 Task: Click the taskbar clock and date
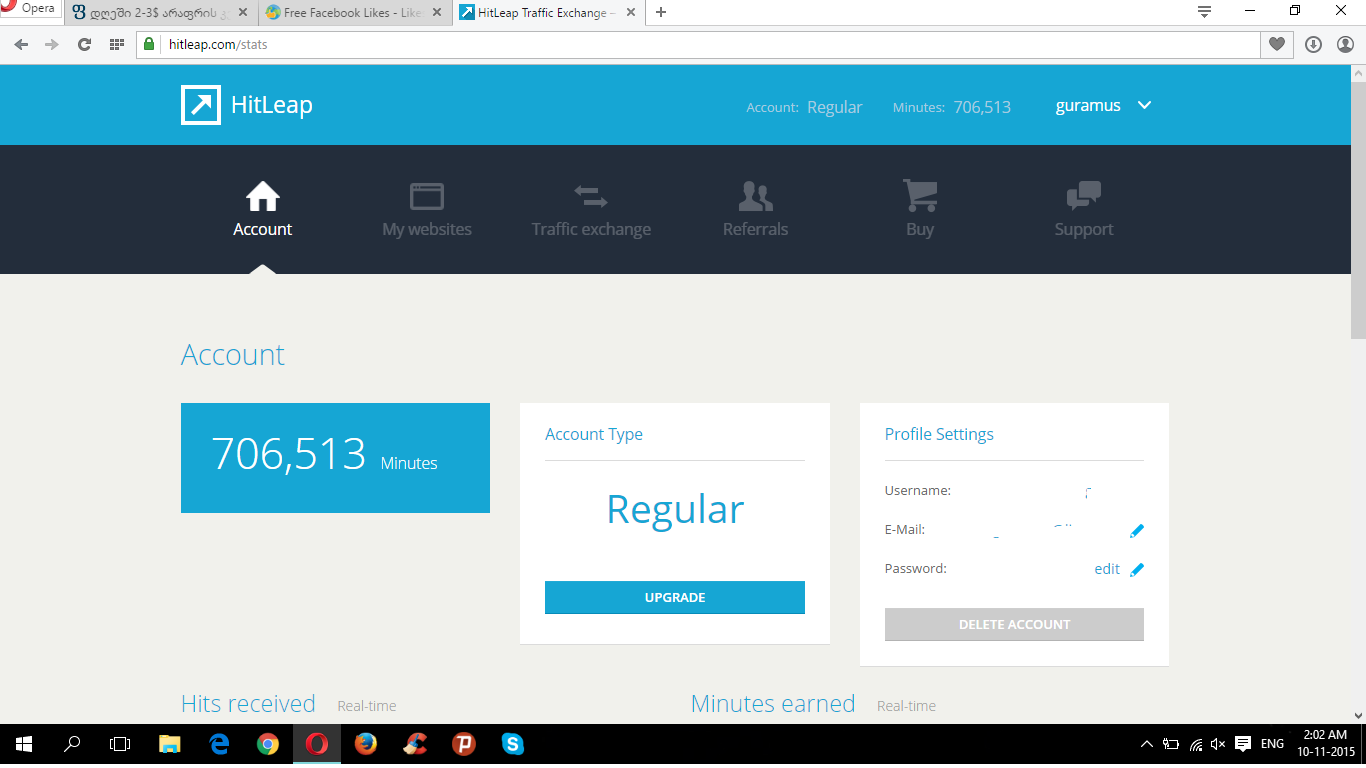(x=1326, y=743)
